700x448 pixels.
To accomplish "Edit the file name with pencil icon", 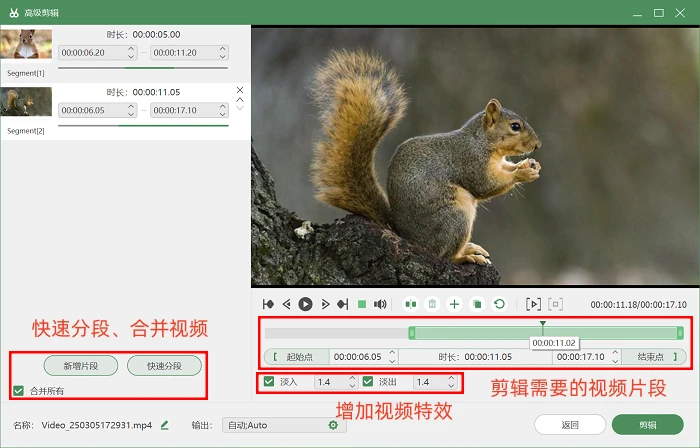I will tap(165, 425).
